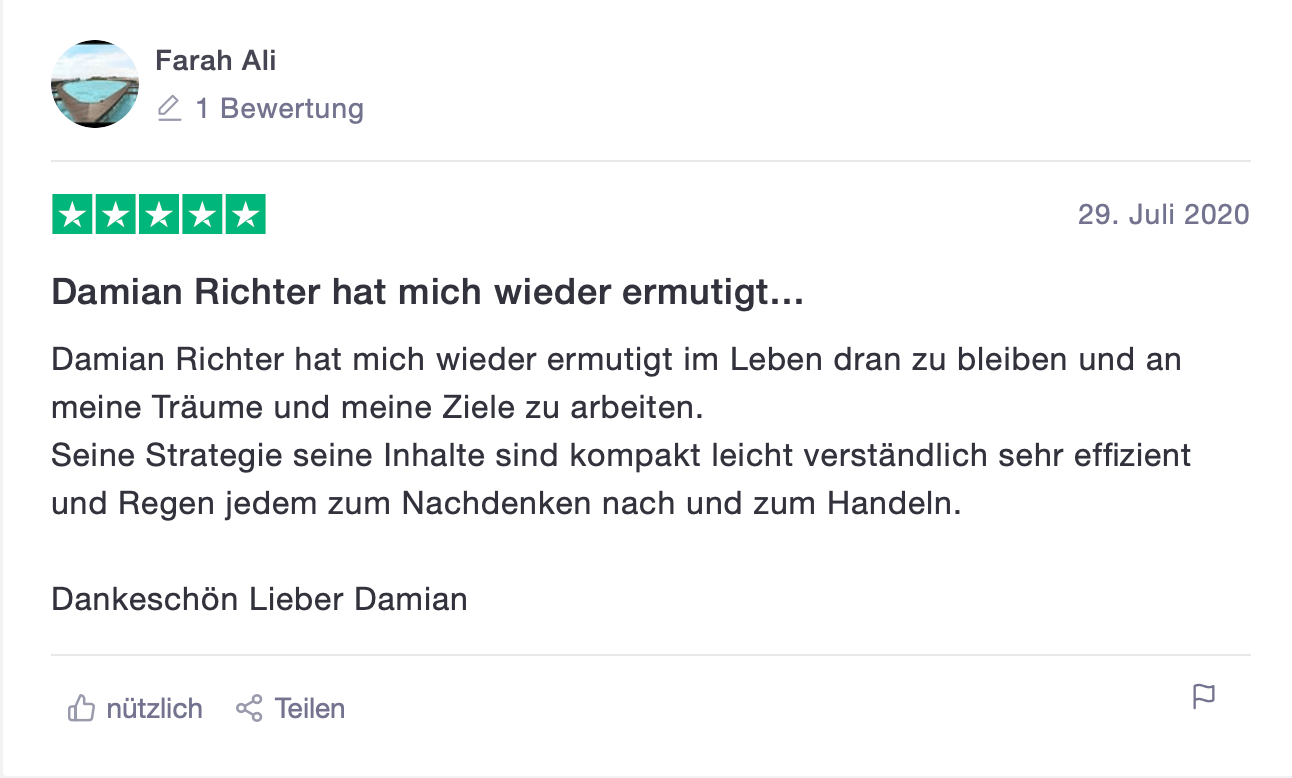The height and width of the screenshot is (778, 1292).
Task: Click the 1 Bewertung review count
Action: pos(279,108)
